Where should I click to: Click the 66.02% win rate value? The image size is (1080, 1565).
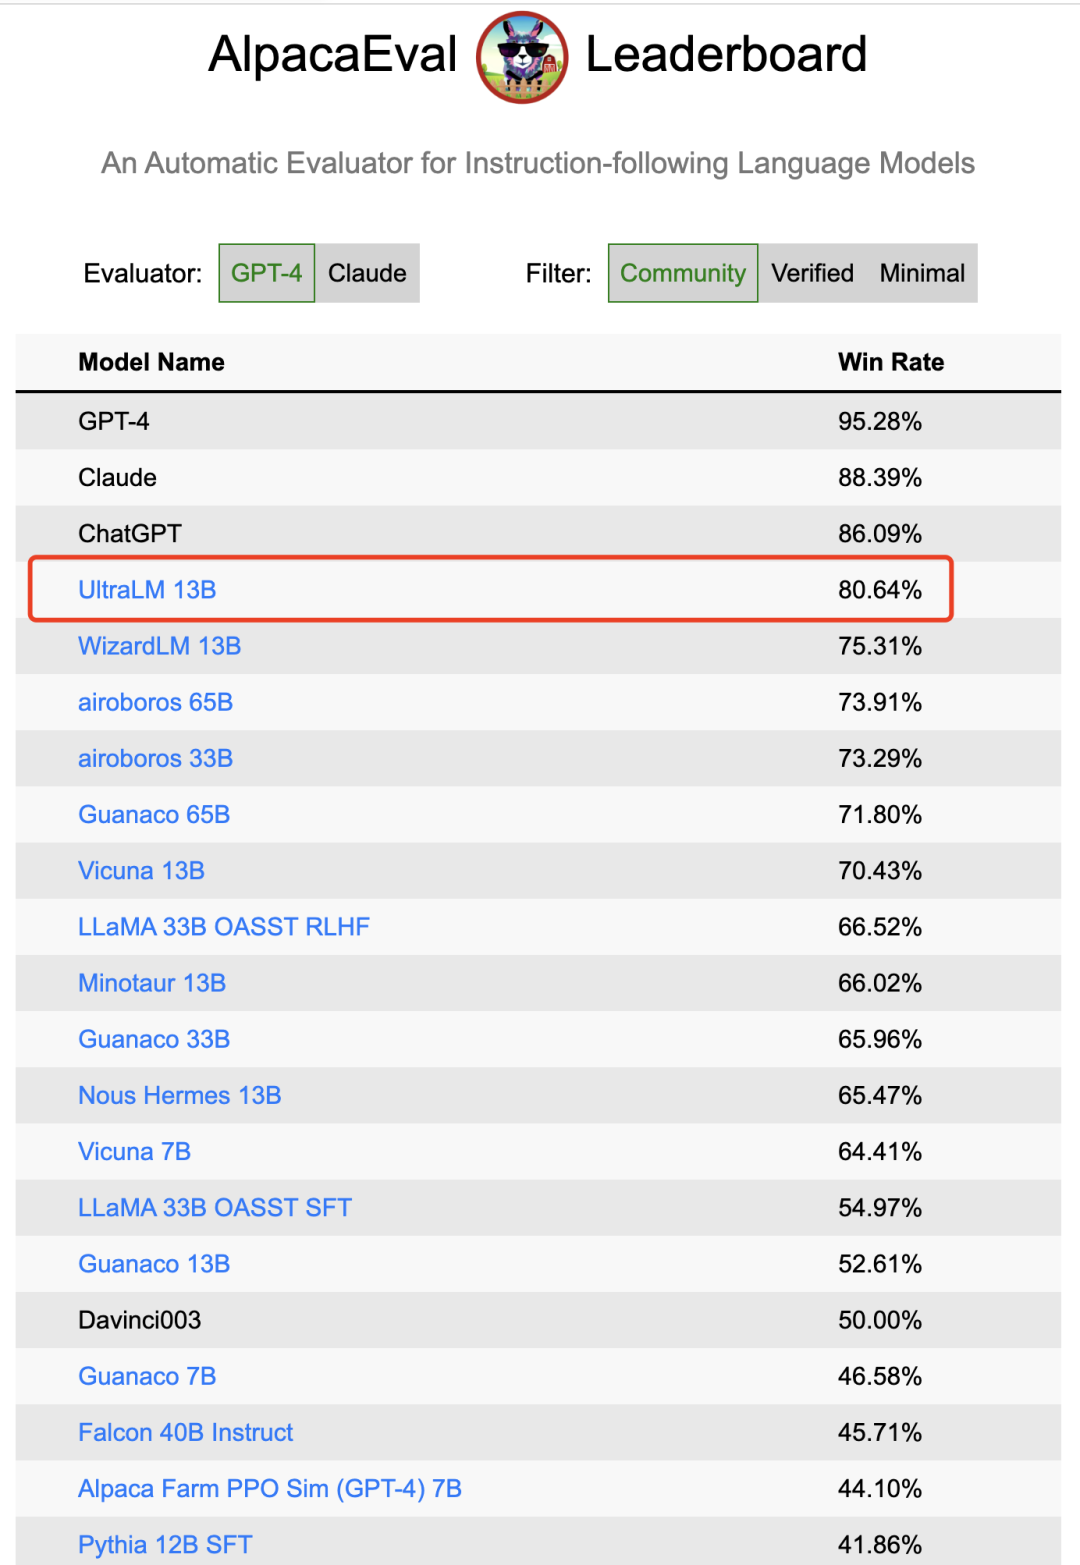(x=880, y=983)
